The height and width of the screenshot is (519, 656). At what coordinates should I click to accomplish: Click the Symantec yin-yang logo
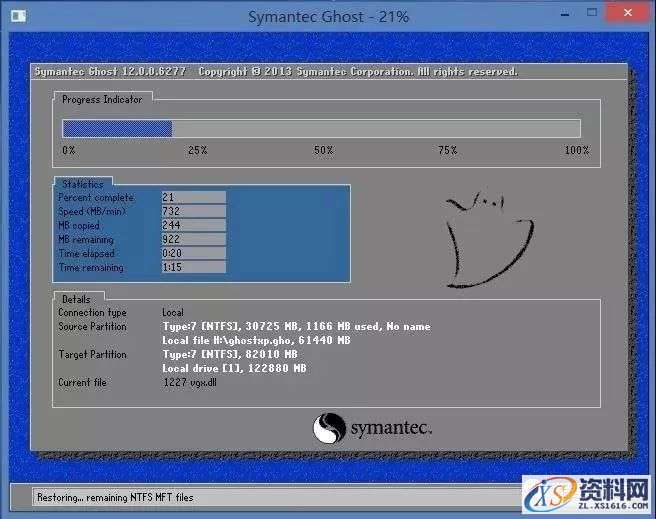pyautogui.click(x=330, y=429)
